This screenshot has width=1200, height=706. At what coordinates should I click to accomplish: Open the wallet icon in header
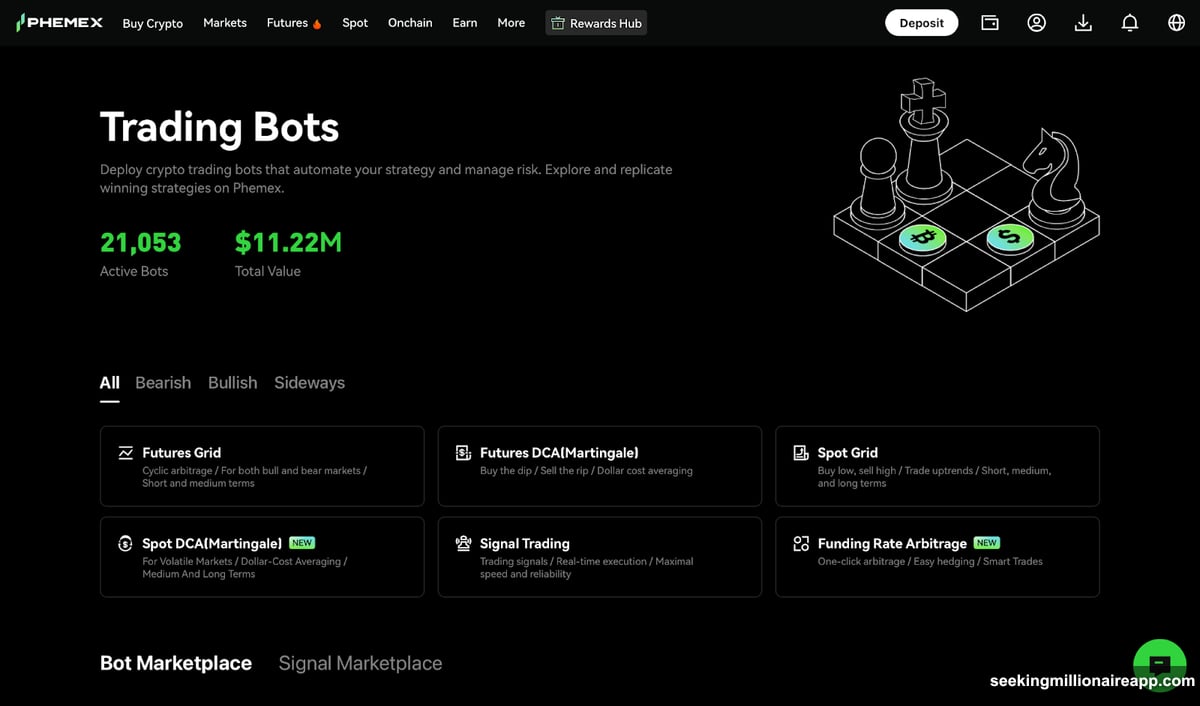[x=989, y=22]
